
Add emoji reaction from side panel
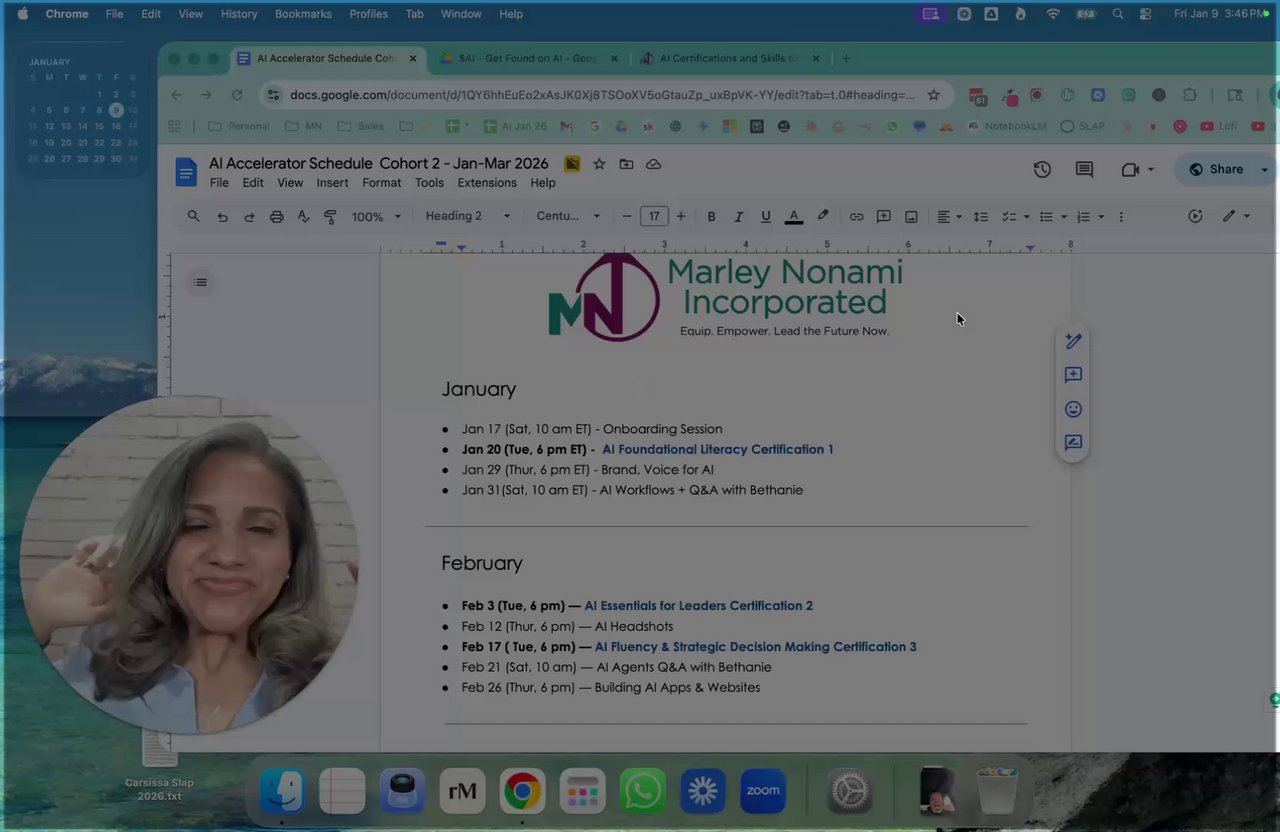(x=1073, y=409)
